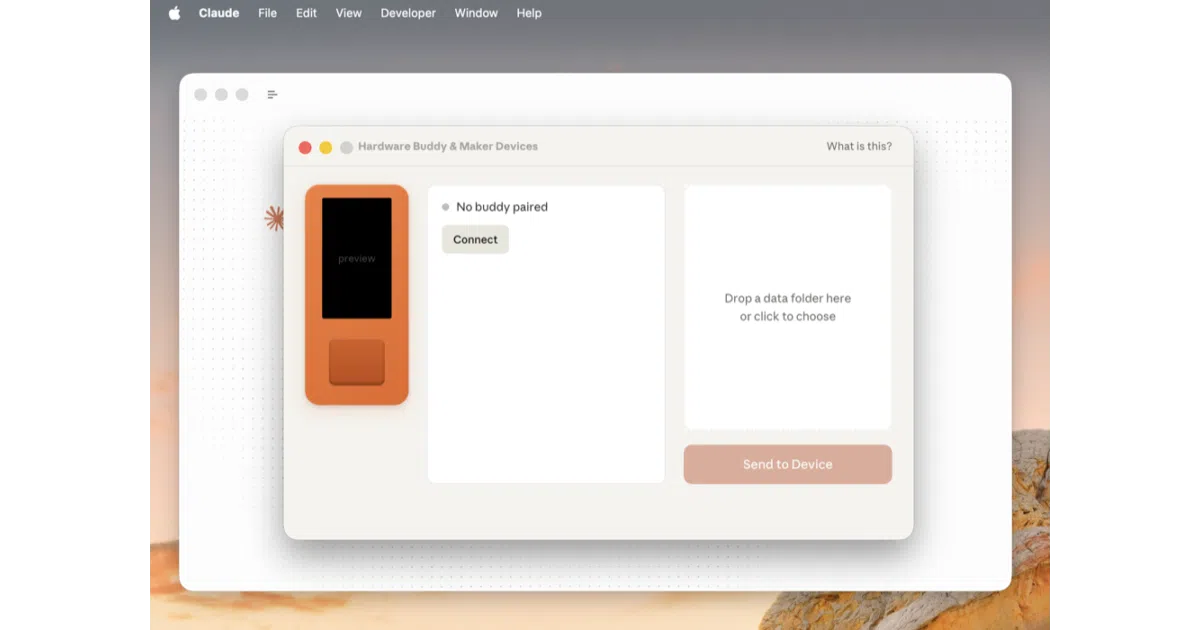Open the View menu
Screen dimensions: 1200x630
tap(349, 13)
